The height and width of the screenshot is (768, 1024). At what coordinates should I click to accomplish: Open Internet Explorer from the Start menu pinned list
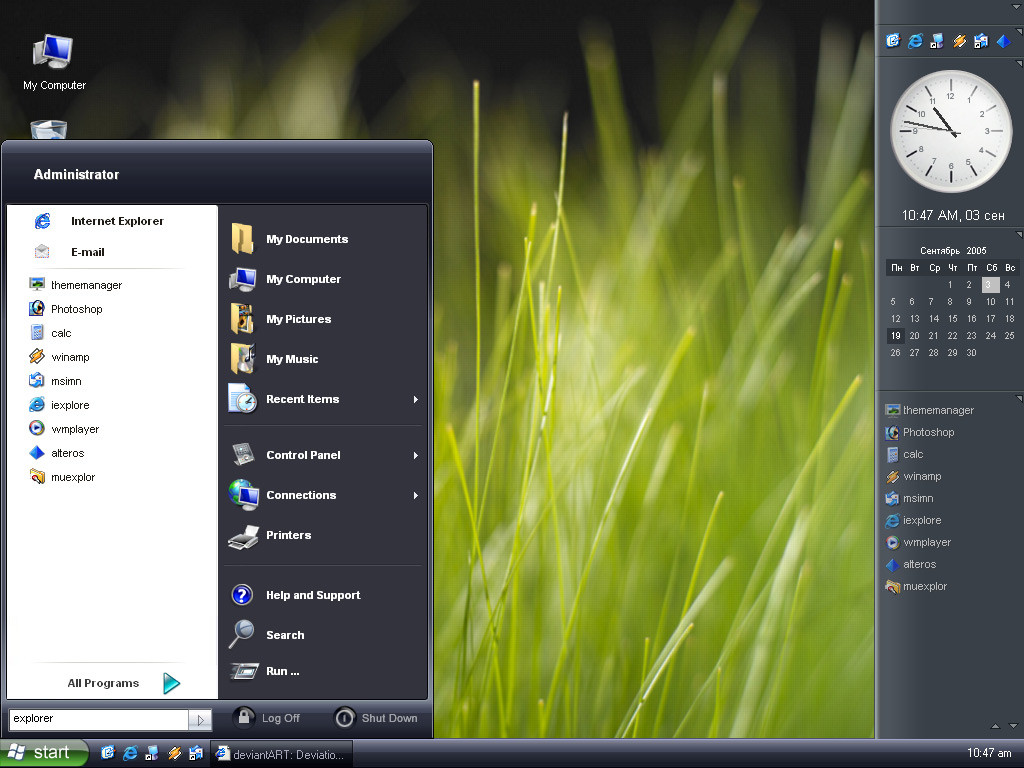pyautogui.click(x=98, y=221)
